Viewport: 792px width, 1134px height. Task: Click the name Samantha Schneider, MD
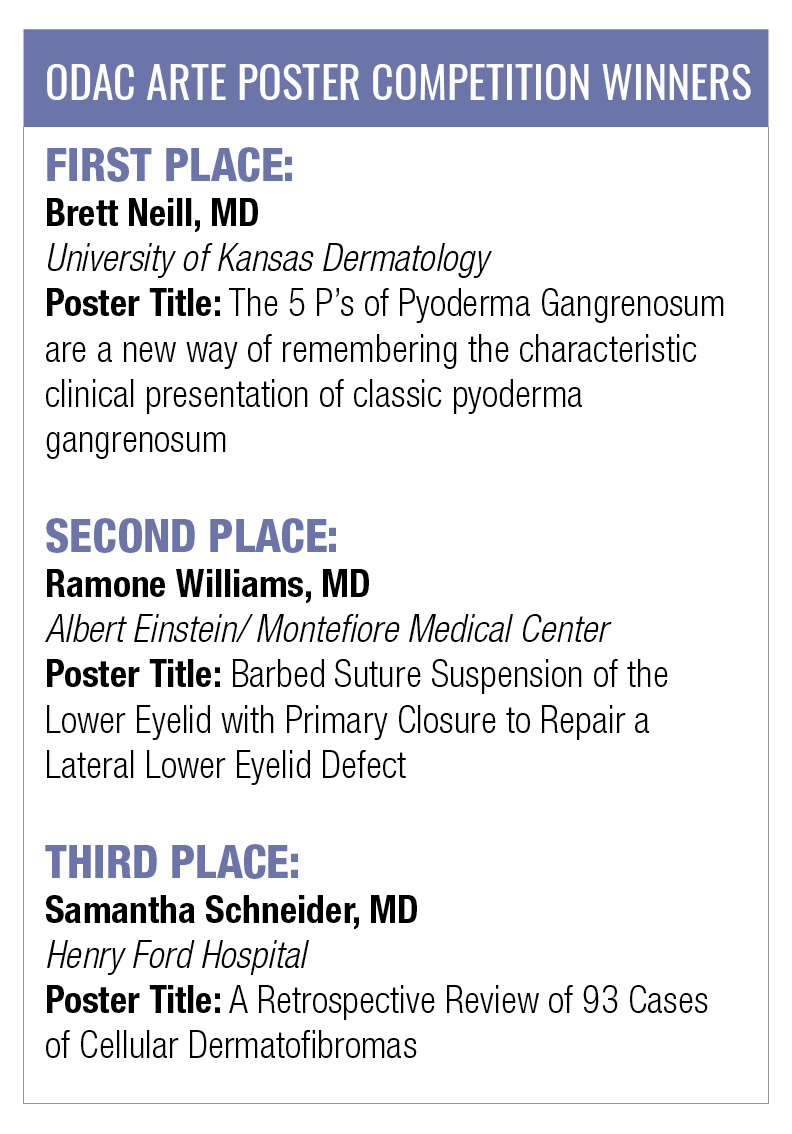231,910
